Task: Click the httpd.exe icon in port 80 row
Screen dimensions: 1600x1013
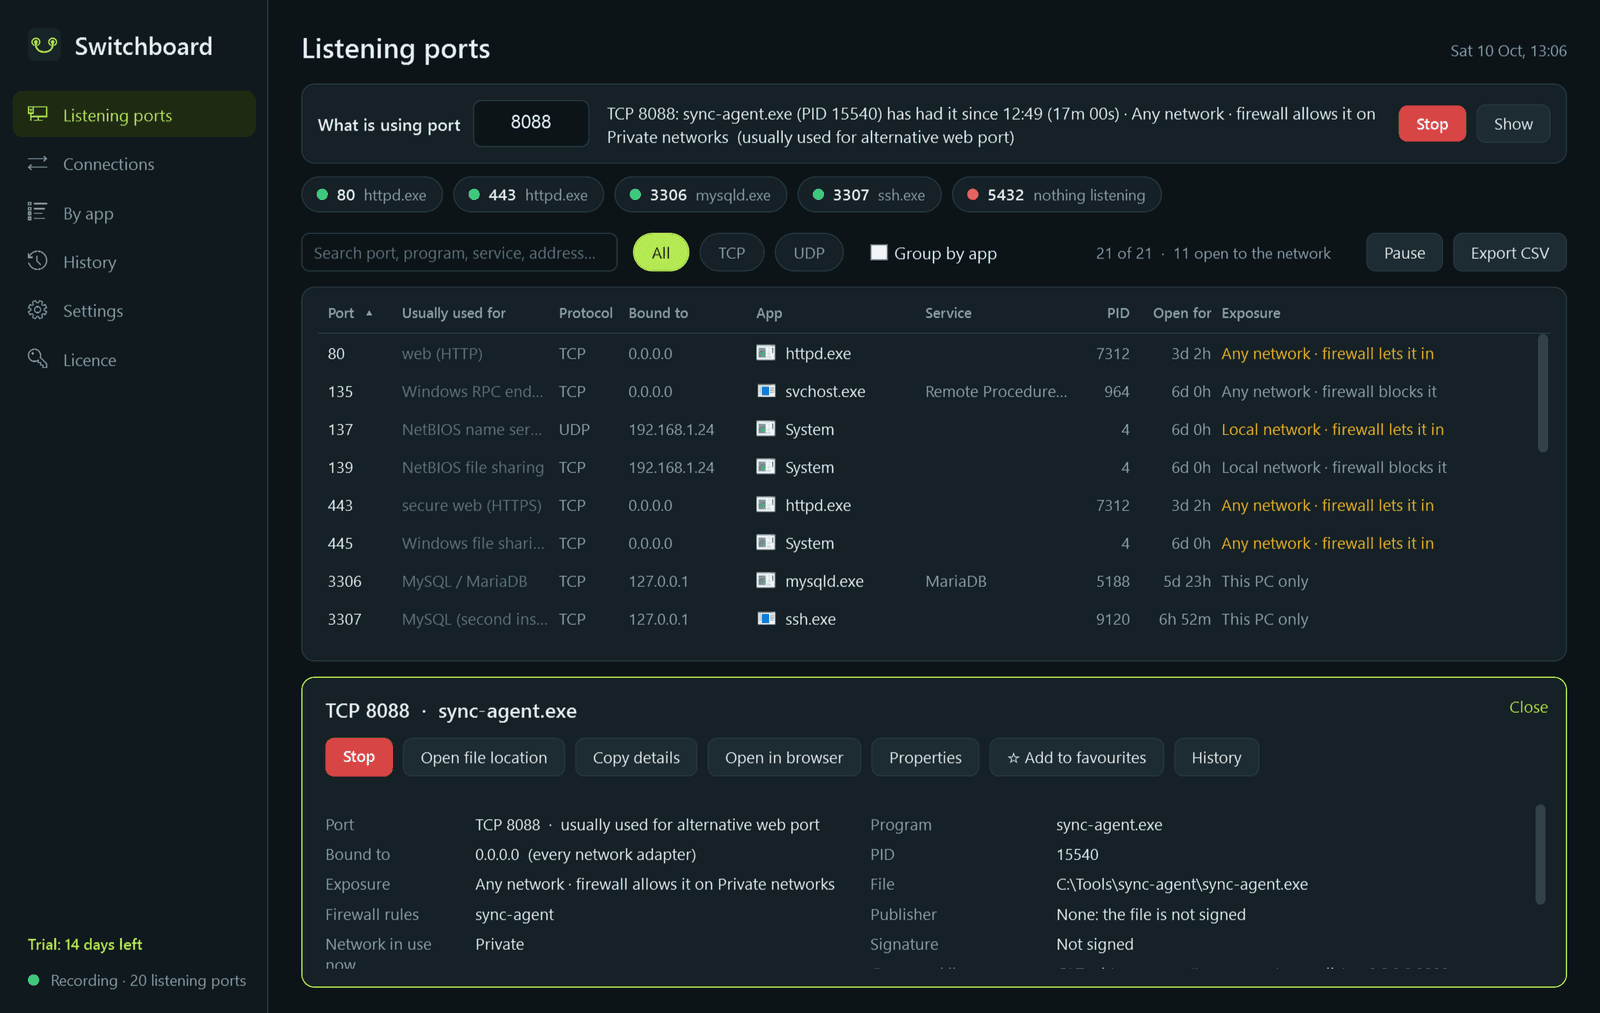Action: 766,353
